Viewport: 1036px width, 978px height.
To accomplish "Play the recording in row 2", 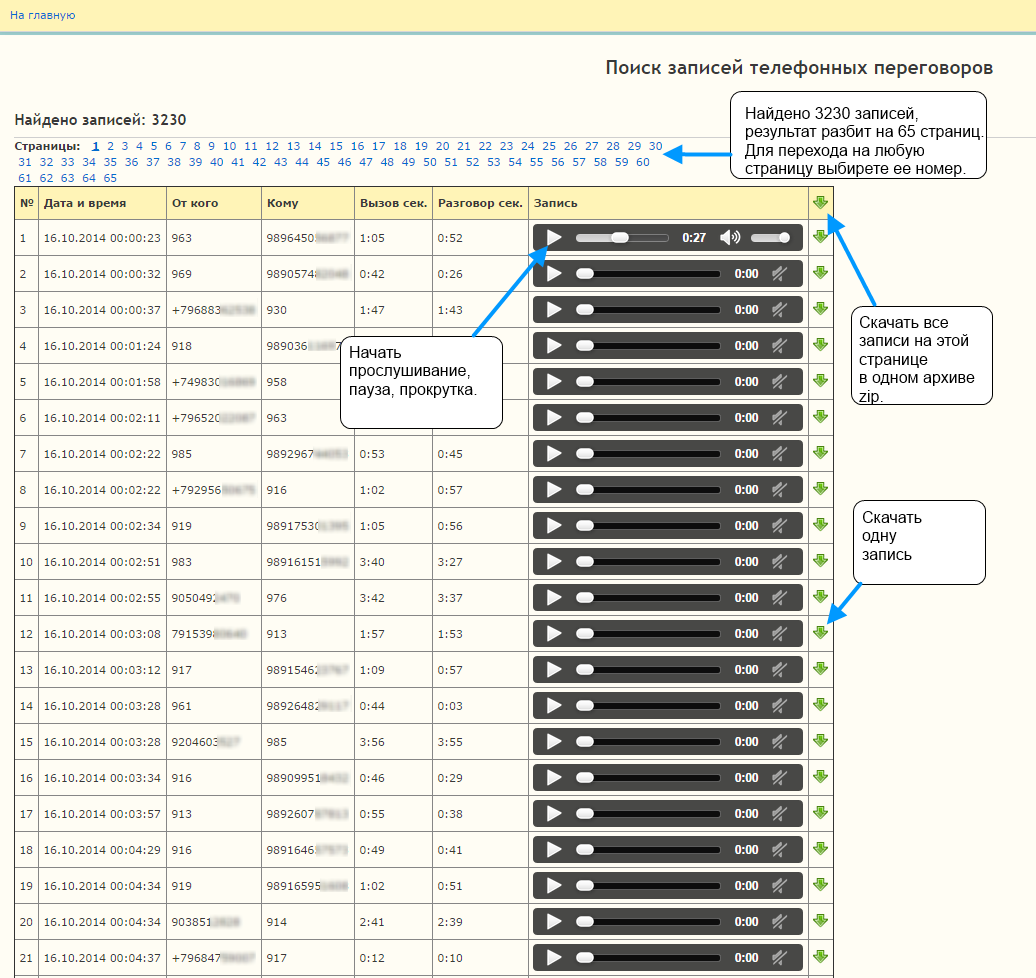I will pyautogui.click(x=554, y=274).
